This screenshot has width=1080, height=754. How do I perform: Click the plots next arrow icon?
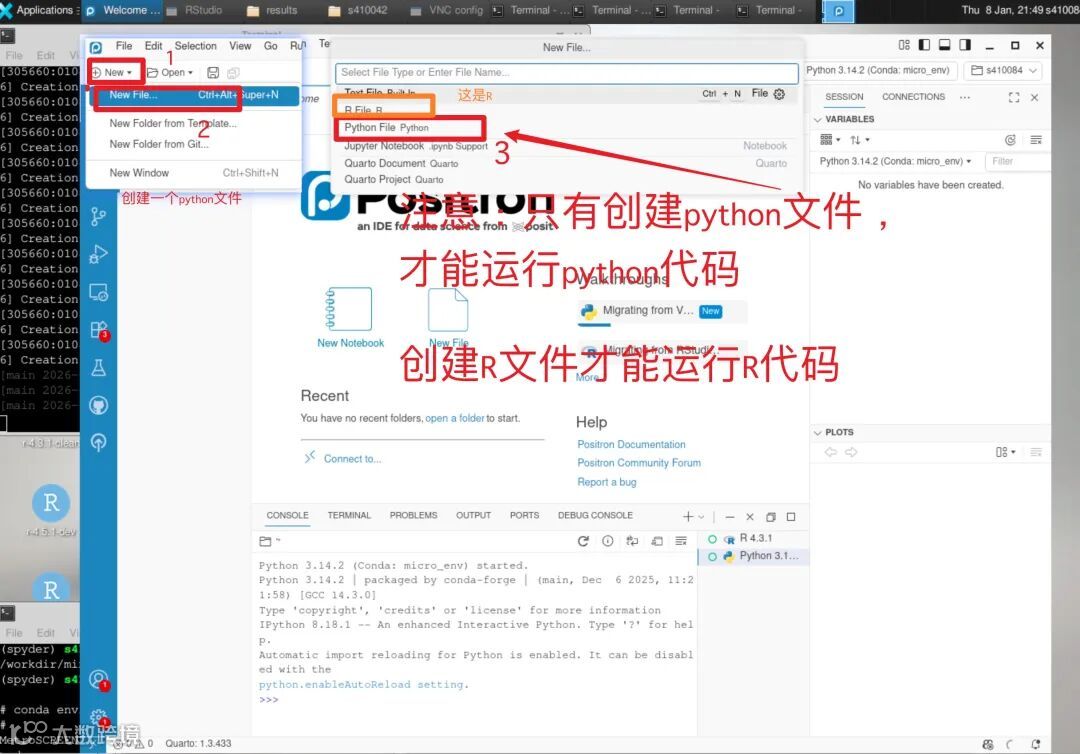(851, 452)
